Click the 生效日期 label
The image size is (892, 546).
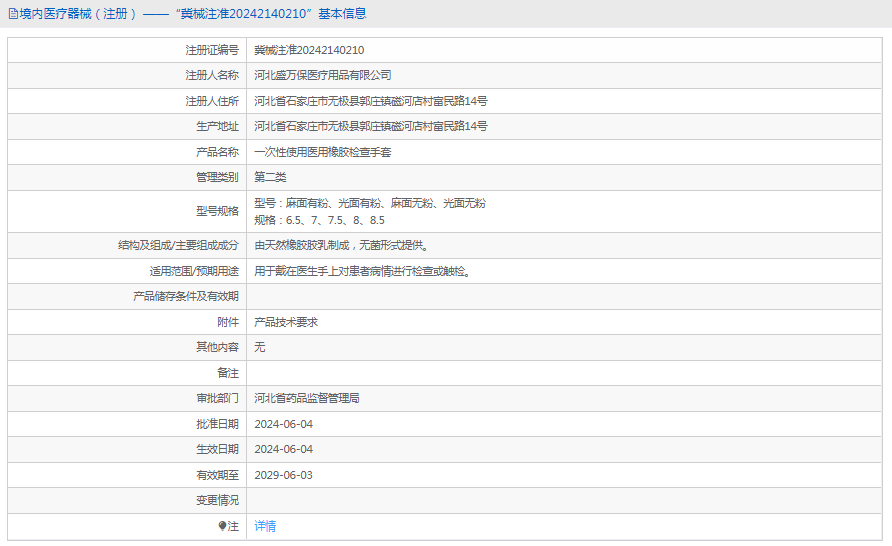point(217,449)
